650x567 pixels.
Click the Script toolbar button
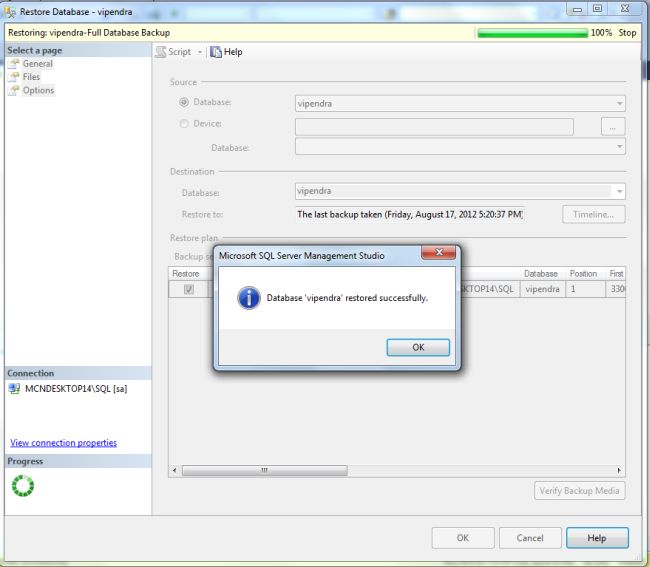[x=173, y=52]
